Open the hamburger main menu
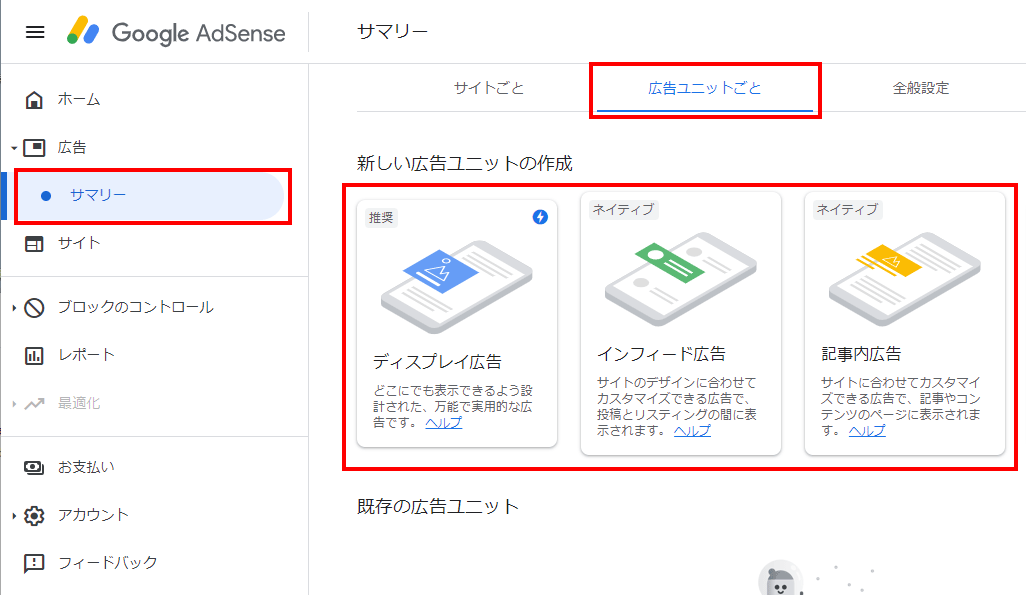The height and width of the screenshot is (595, 1026). click(35, 32)
